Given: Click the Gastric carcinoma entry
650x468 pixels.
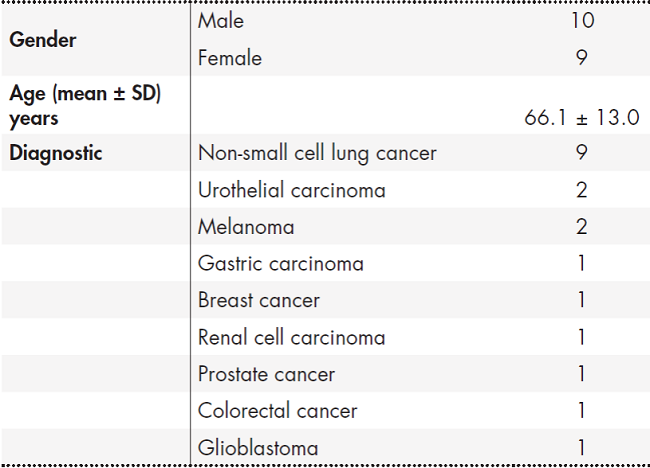Looking at the screenshot, I should point(281,264).
